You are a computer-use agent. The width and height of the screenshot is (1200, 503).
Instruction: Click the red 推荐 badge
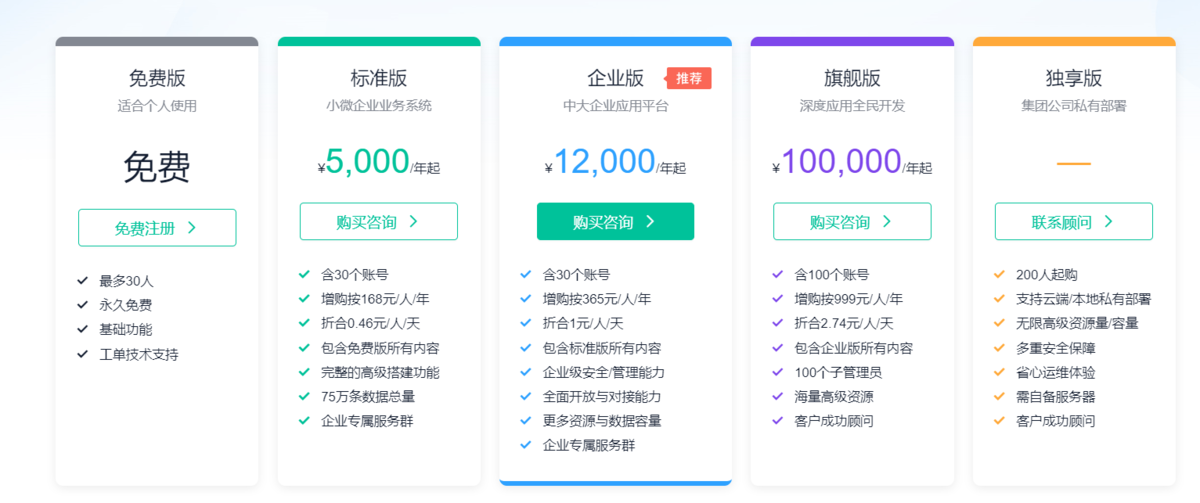click(689, 78)
